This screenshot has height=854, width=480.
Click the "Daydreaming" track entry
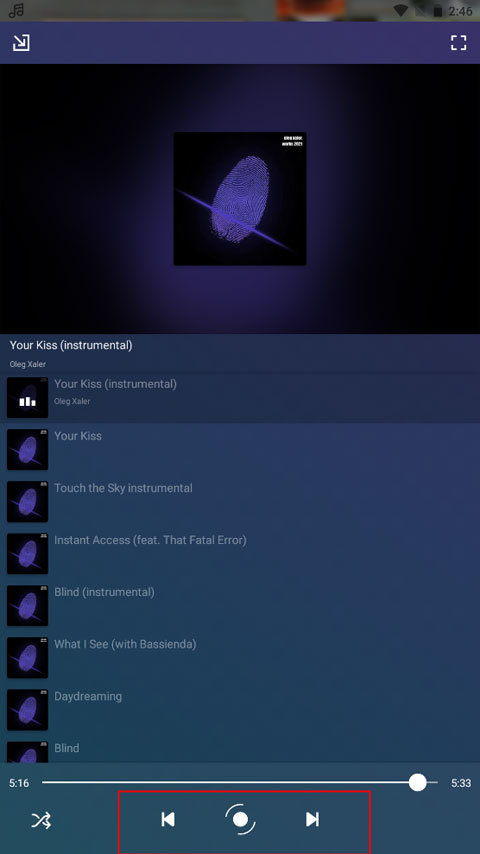click(240, 710)
